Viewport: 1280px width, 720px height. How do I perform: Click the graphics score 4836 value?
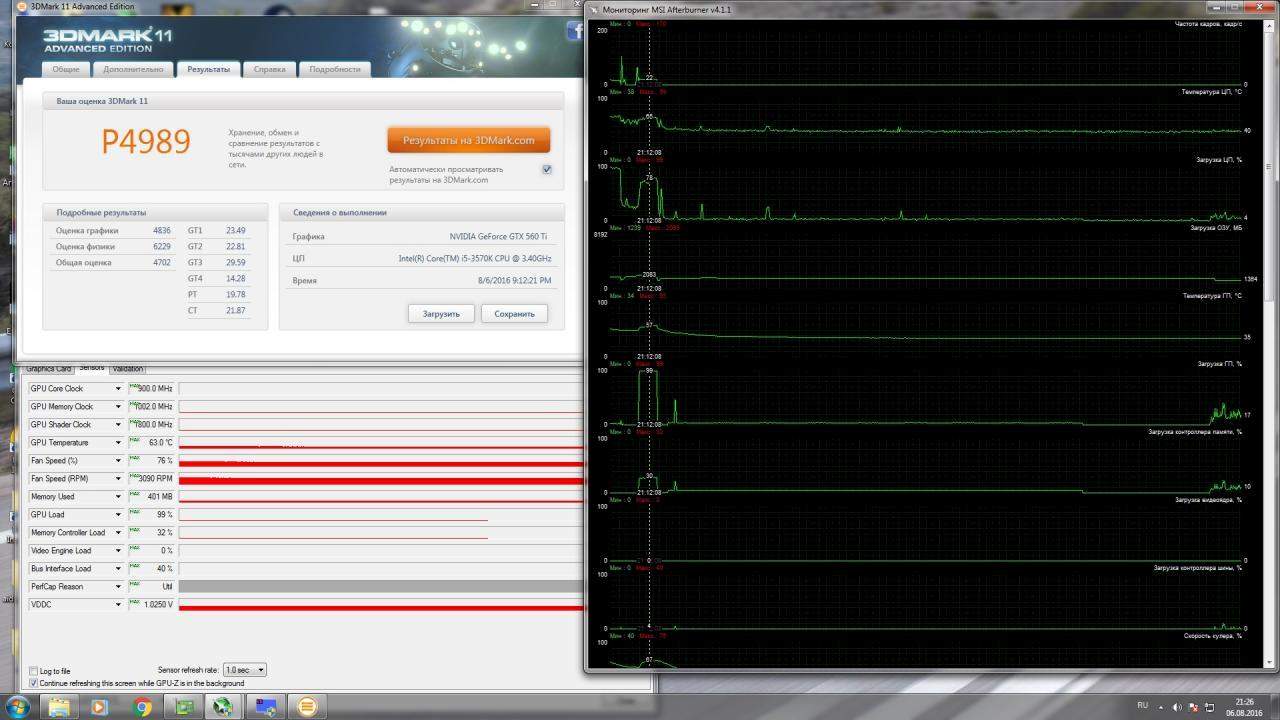tap(162, 230)
